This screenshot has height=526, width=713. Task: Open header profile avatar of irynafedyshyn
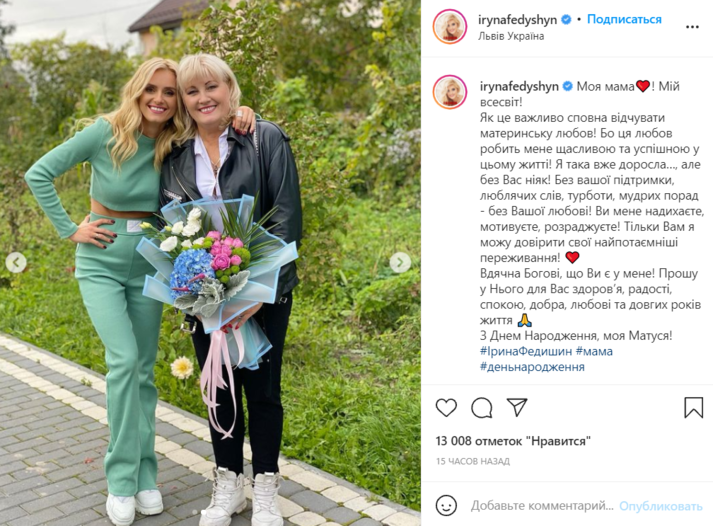tap(450, 27)
